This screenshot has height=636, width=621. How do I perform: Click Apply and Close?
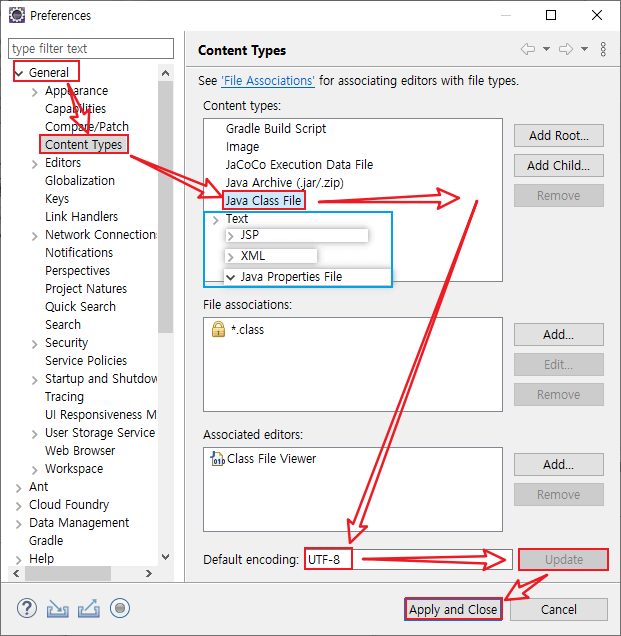pos(453,609)
